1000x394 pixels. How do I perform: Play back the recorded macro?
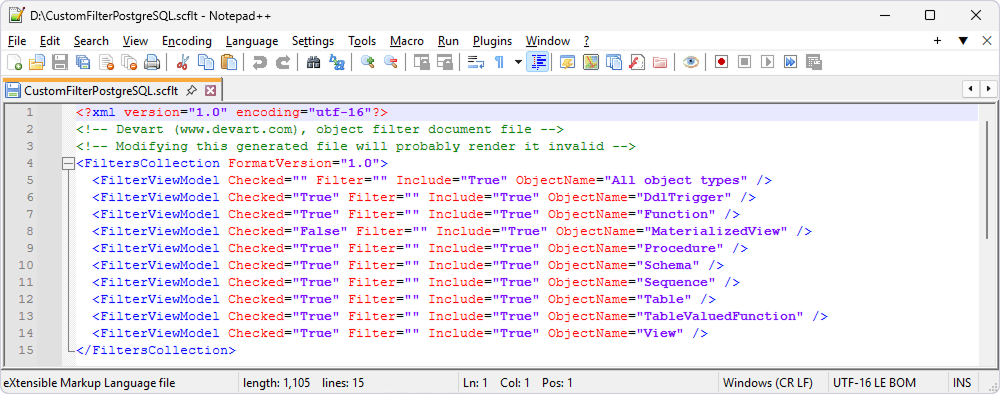(x=767, y=62)
